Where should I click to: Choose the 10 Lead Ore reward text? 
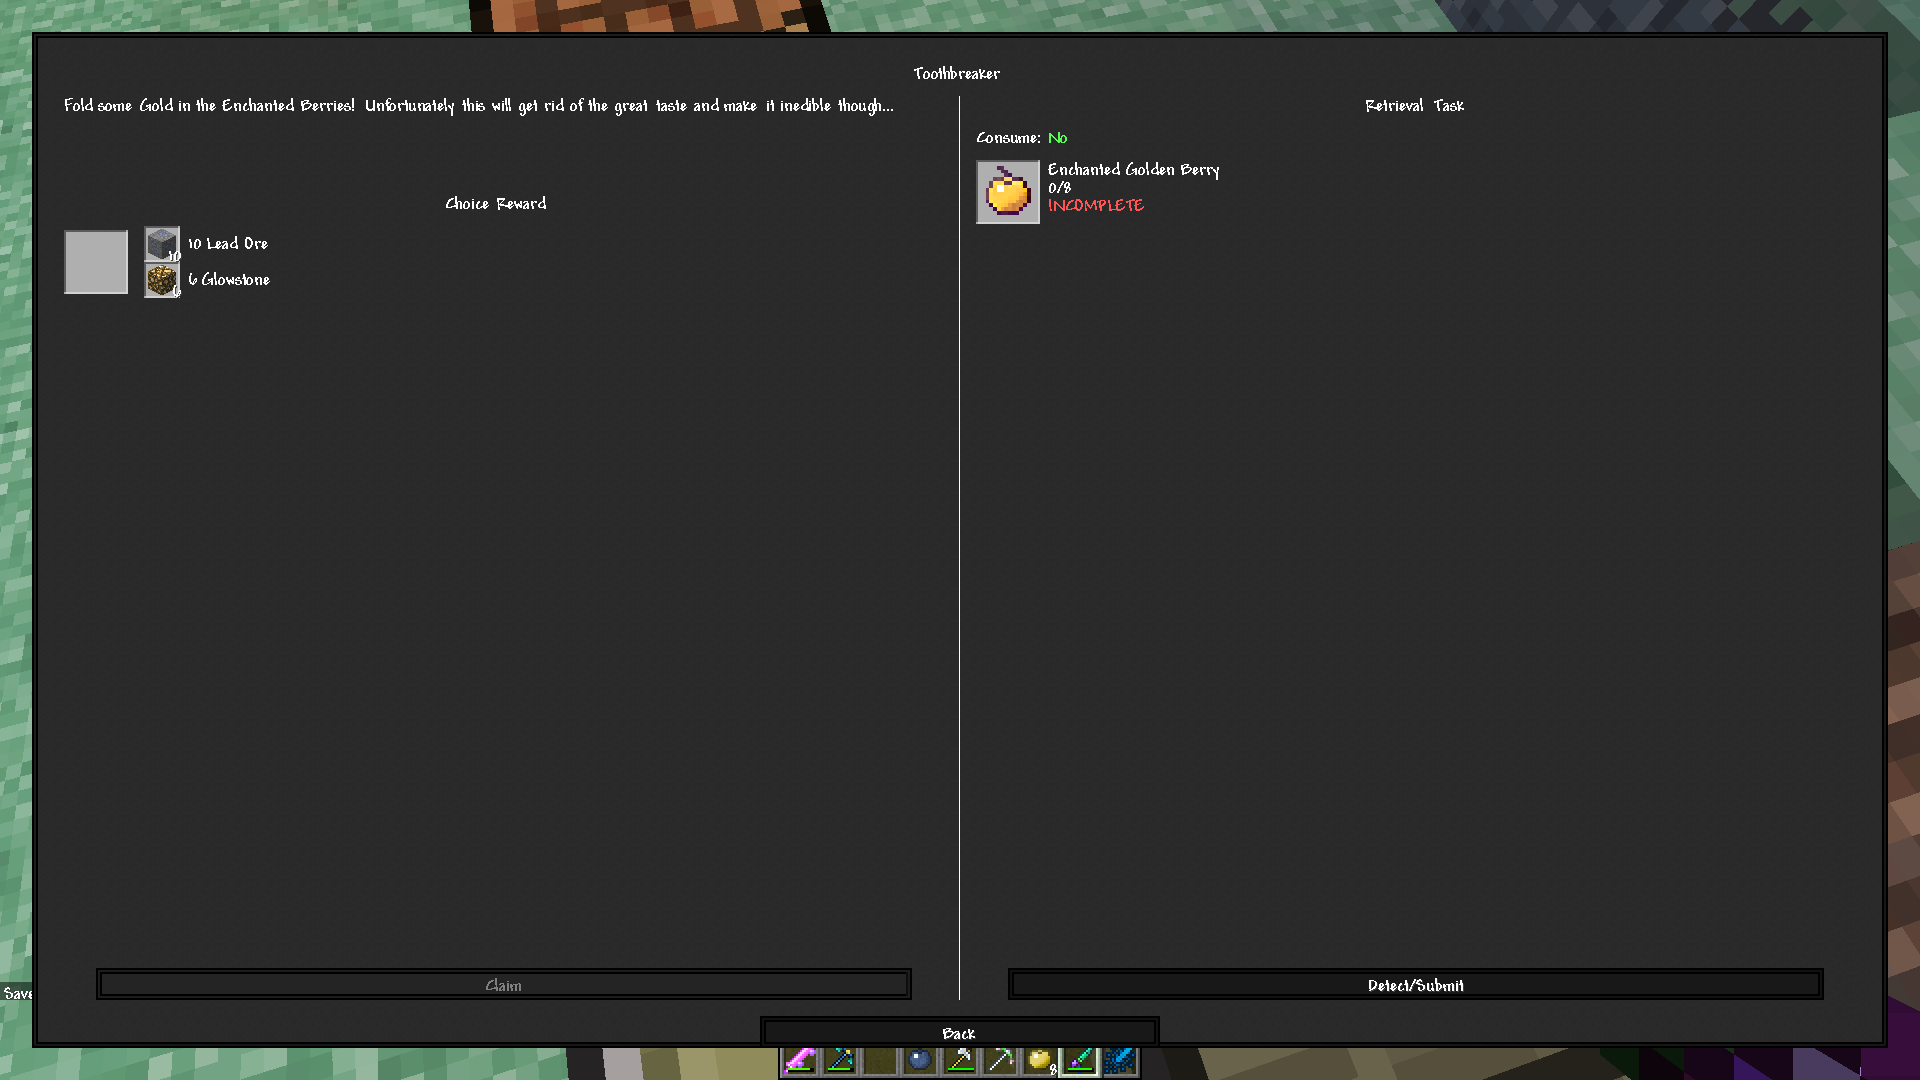click(228, 244)
